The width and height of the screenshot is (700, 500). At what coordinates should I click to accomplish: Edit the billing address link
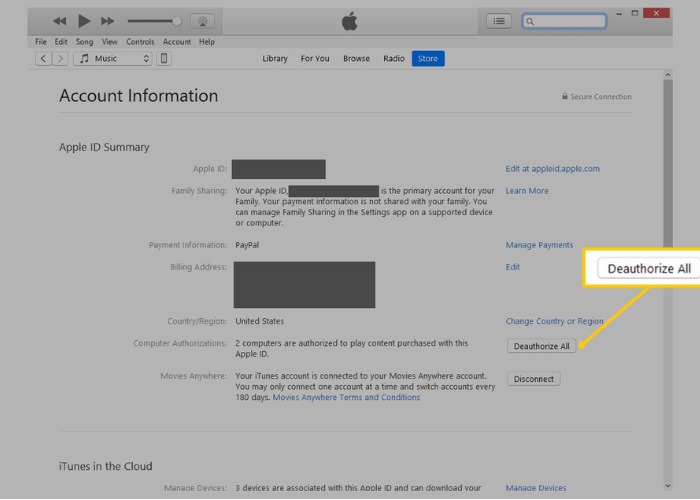[512, 267]
